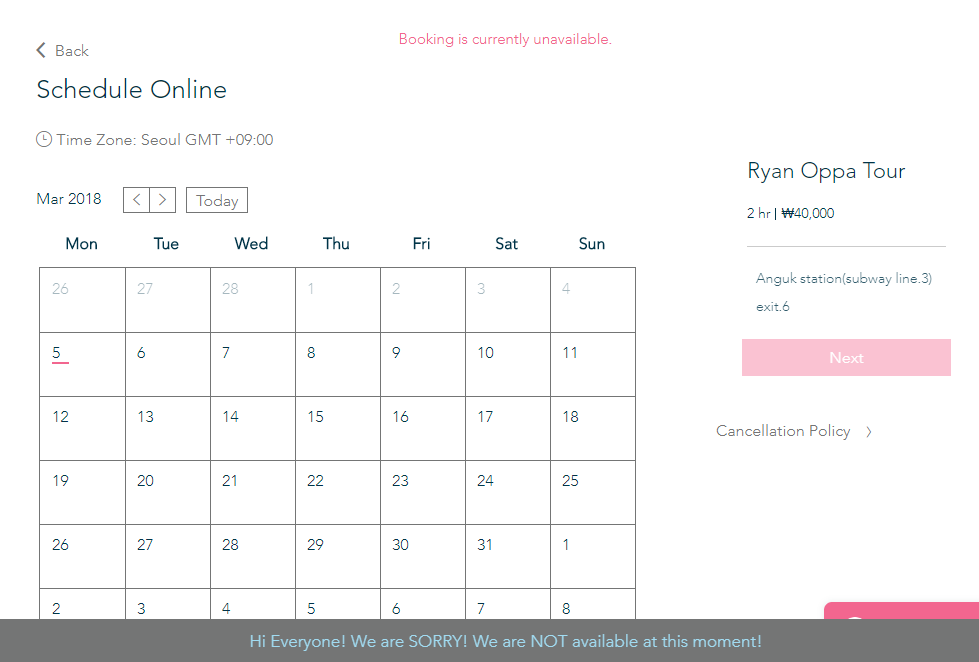
Task: Choose March 10 from the calendar
Action: [507, 364]
